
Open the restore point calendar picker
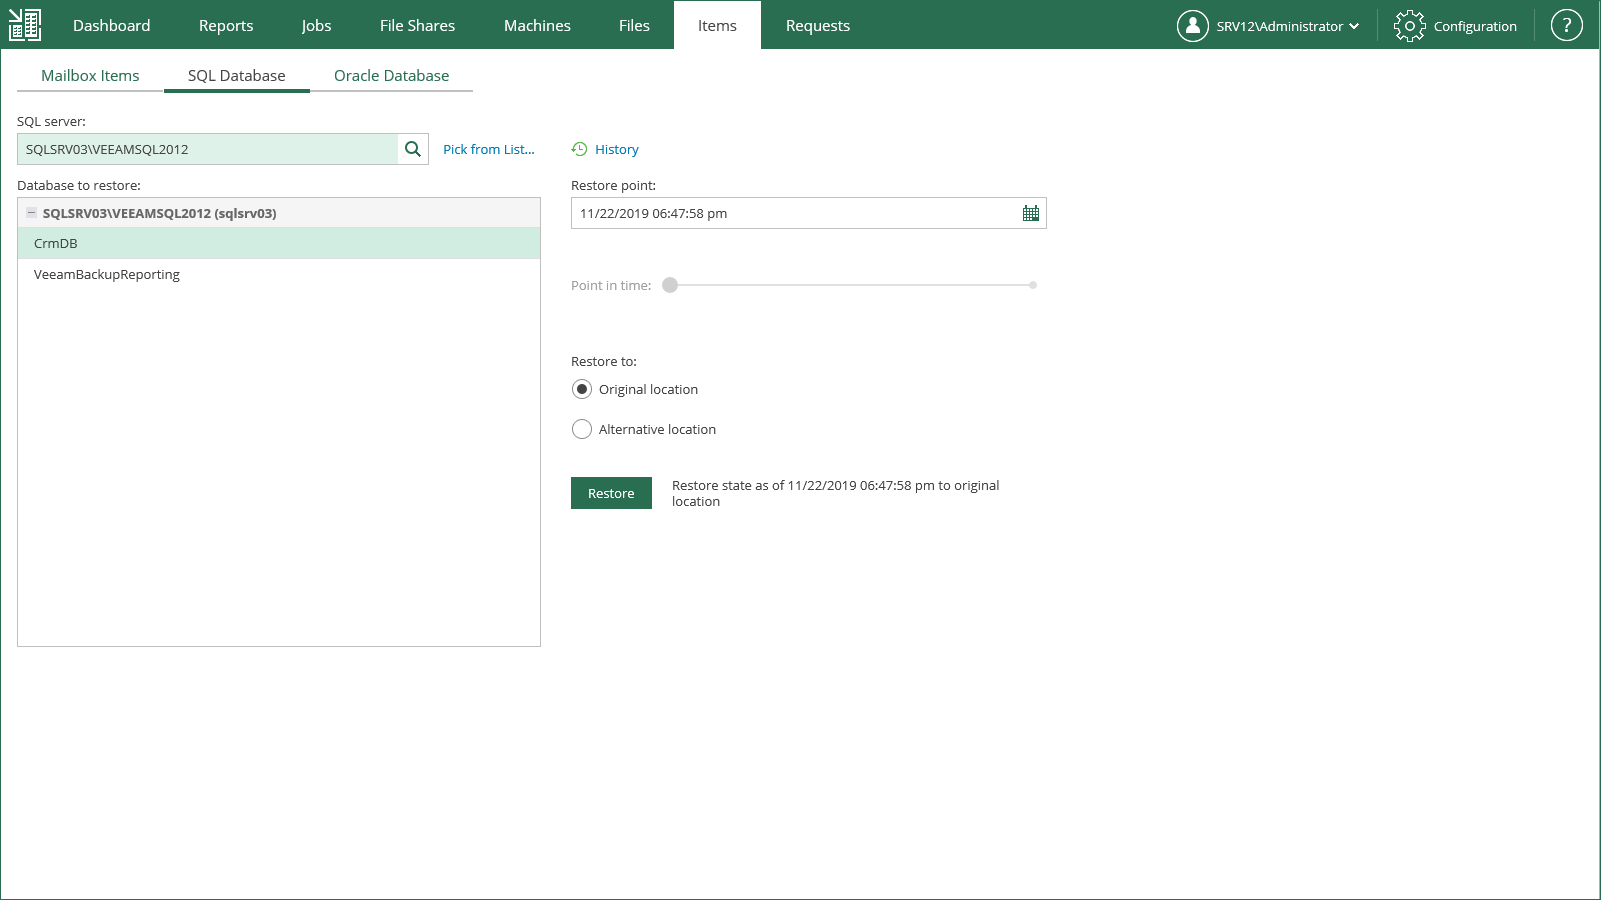tap(1031, 213)
